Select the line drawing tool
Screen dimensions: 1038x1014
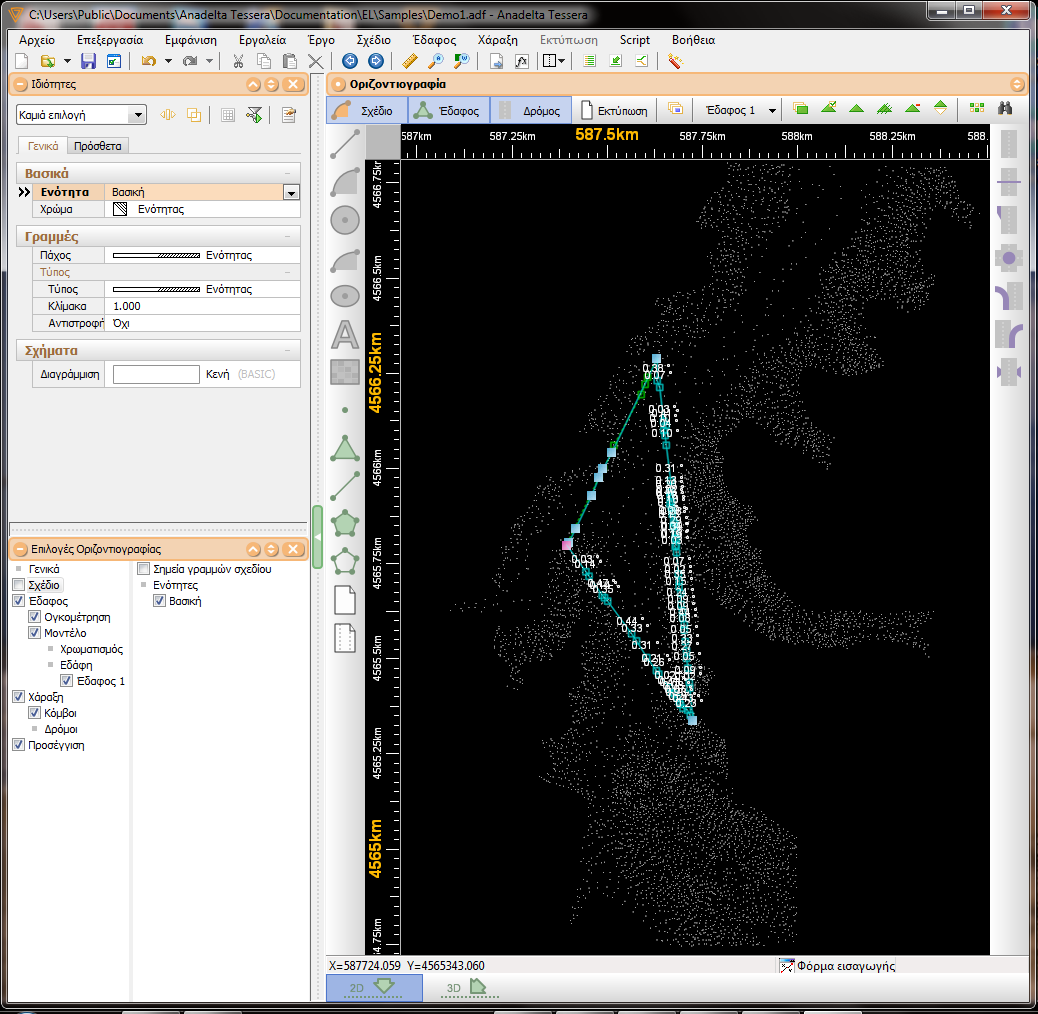345,144
